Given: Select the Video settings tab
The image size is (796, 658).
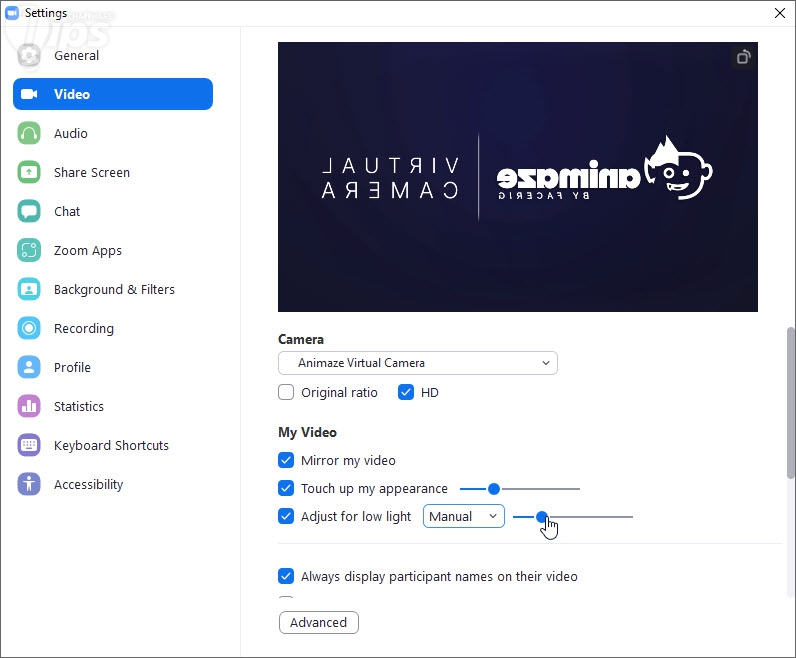Looking at the screenshot, I should [113, 94].
